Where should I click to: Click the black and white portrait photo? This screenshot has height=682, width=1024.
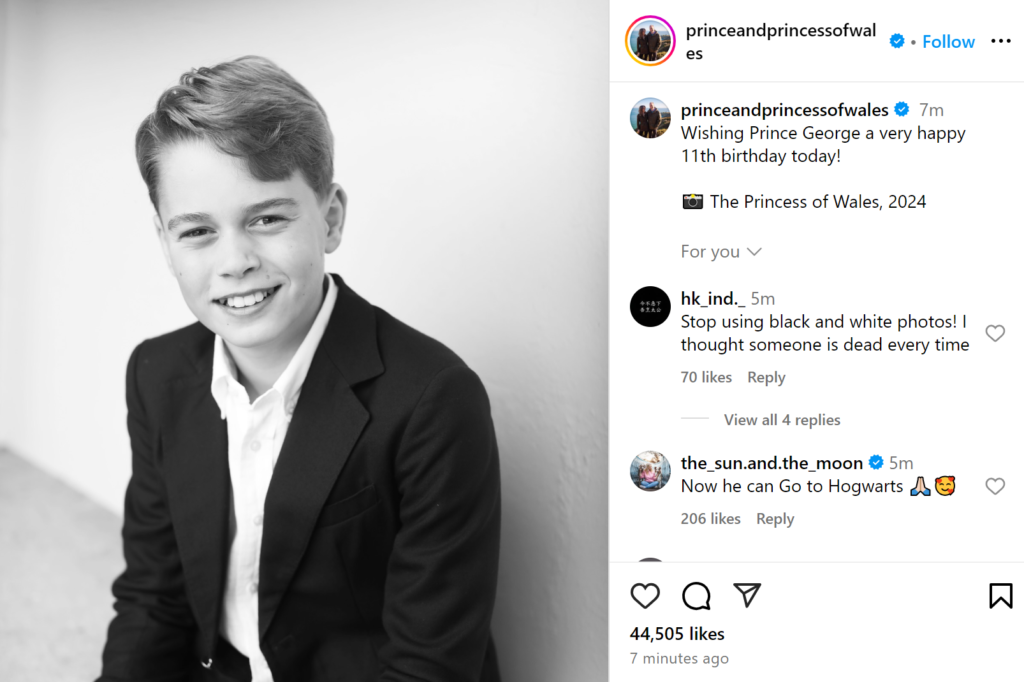[304, 341]
